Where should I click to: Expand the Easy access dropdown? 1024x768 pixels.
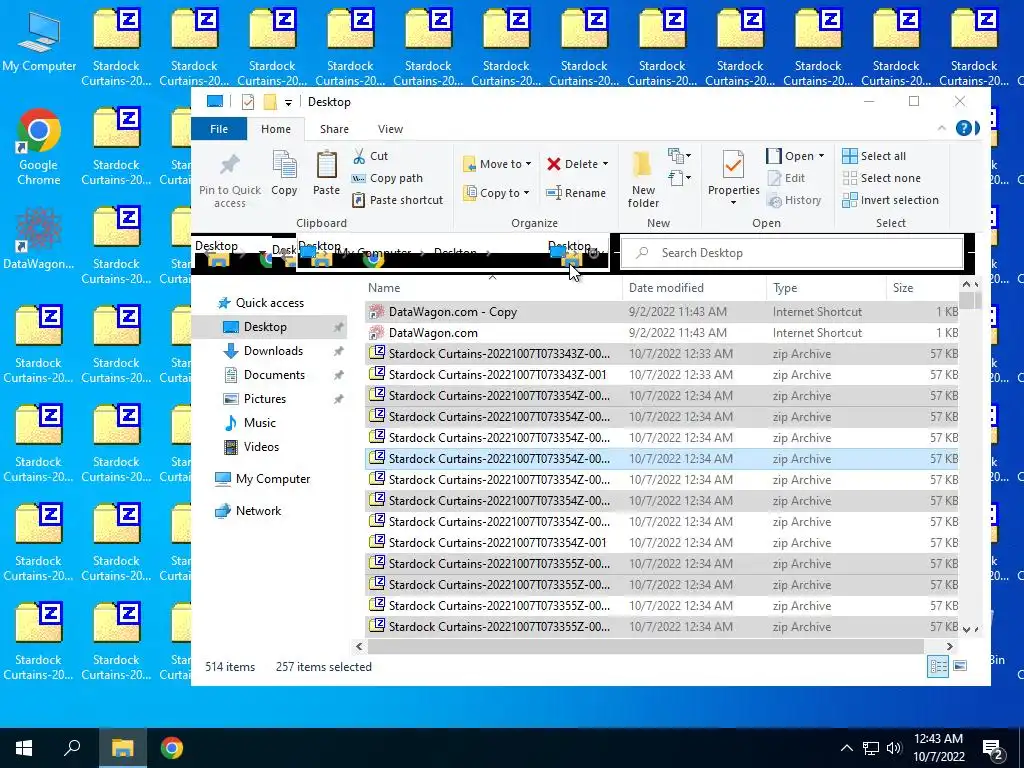679,178
